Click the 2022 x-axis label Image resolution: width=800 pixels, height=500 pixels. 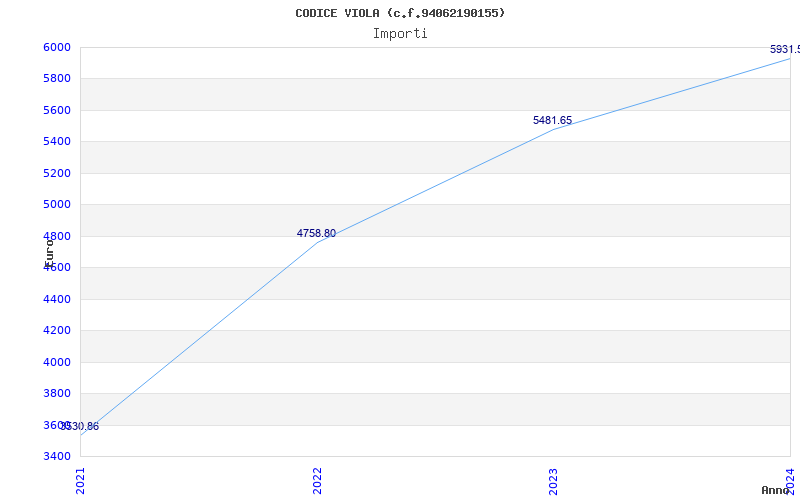point(317,481)
